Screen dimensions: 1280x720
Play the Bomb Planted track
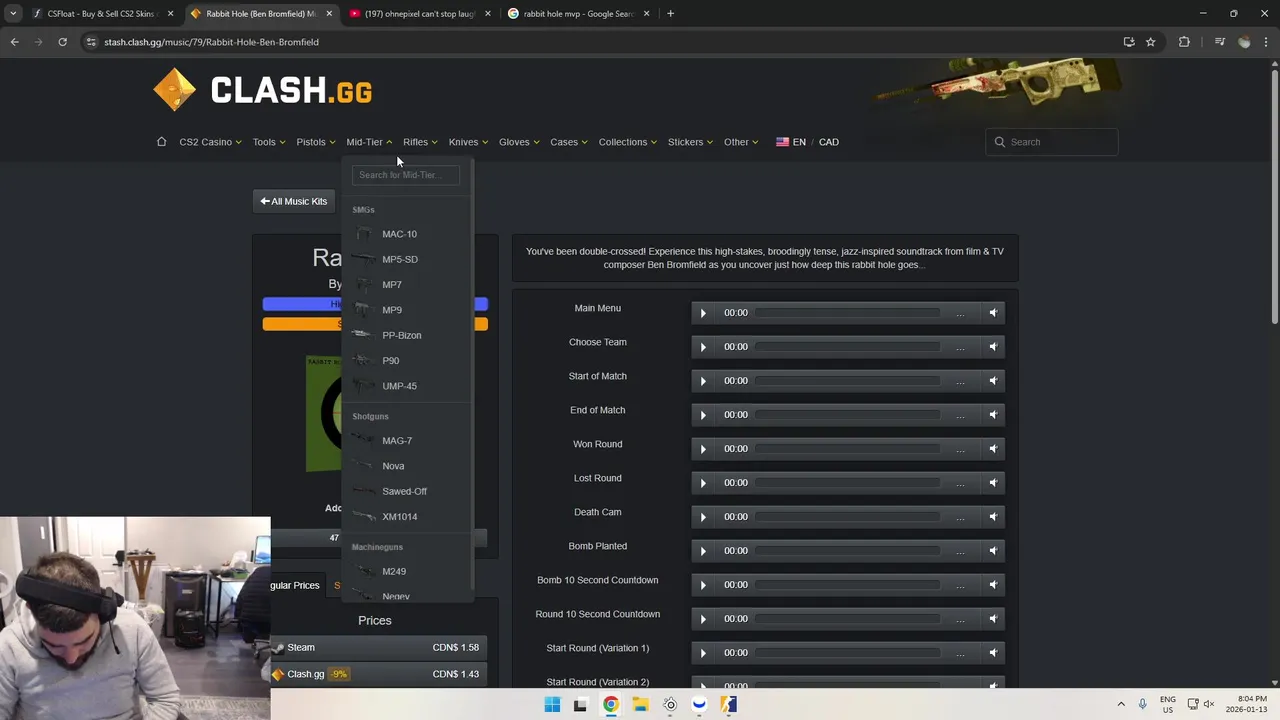[703, 551]
